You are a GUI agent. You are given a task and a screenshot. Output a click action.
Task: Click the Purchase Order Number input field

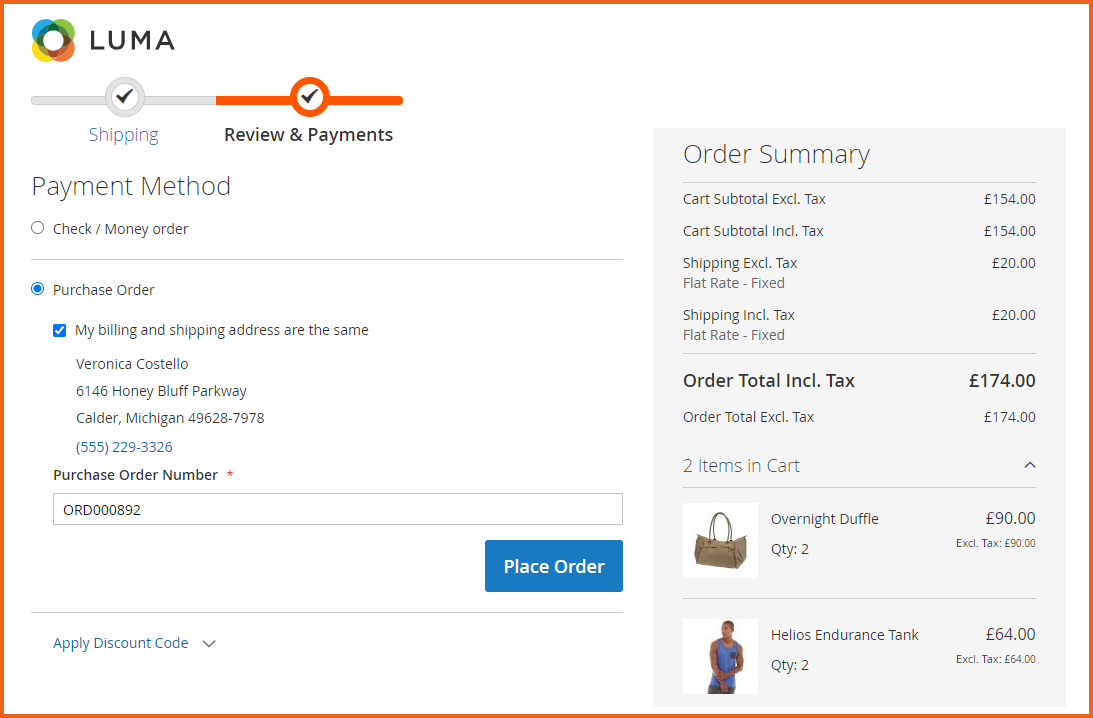tap(337, 509)
